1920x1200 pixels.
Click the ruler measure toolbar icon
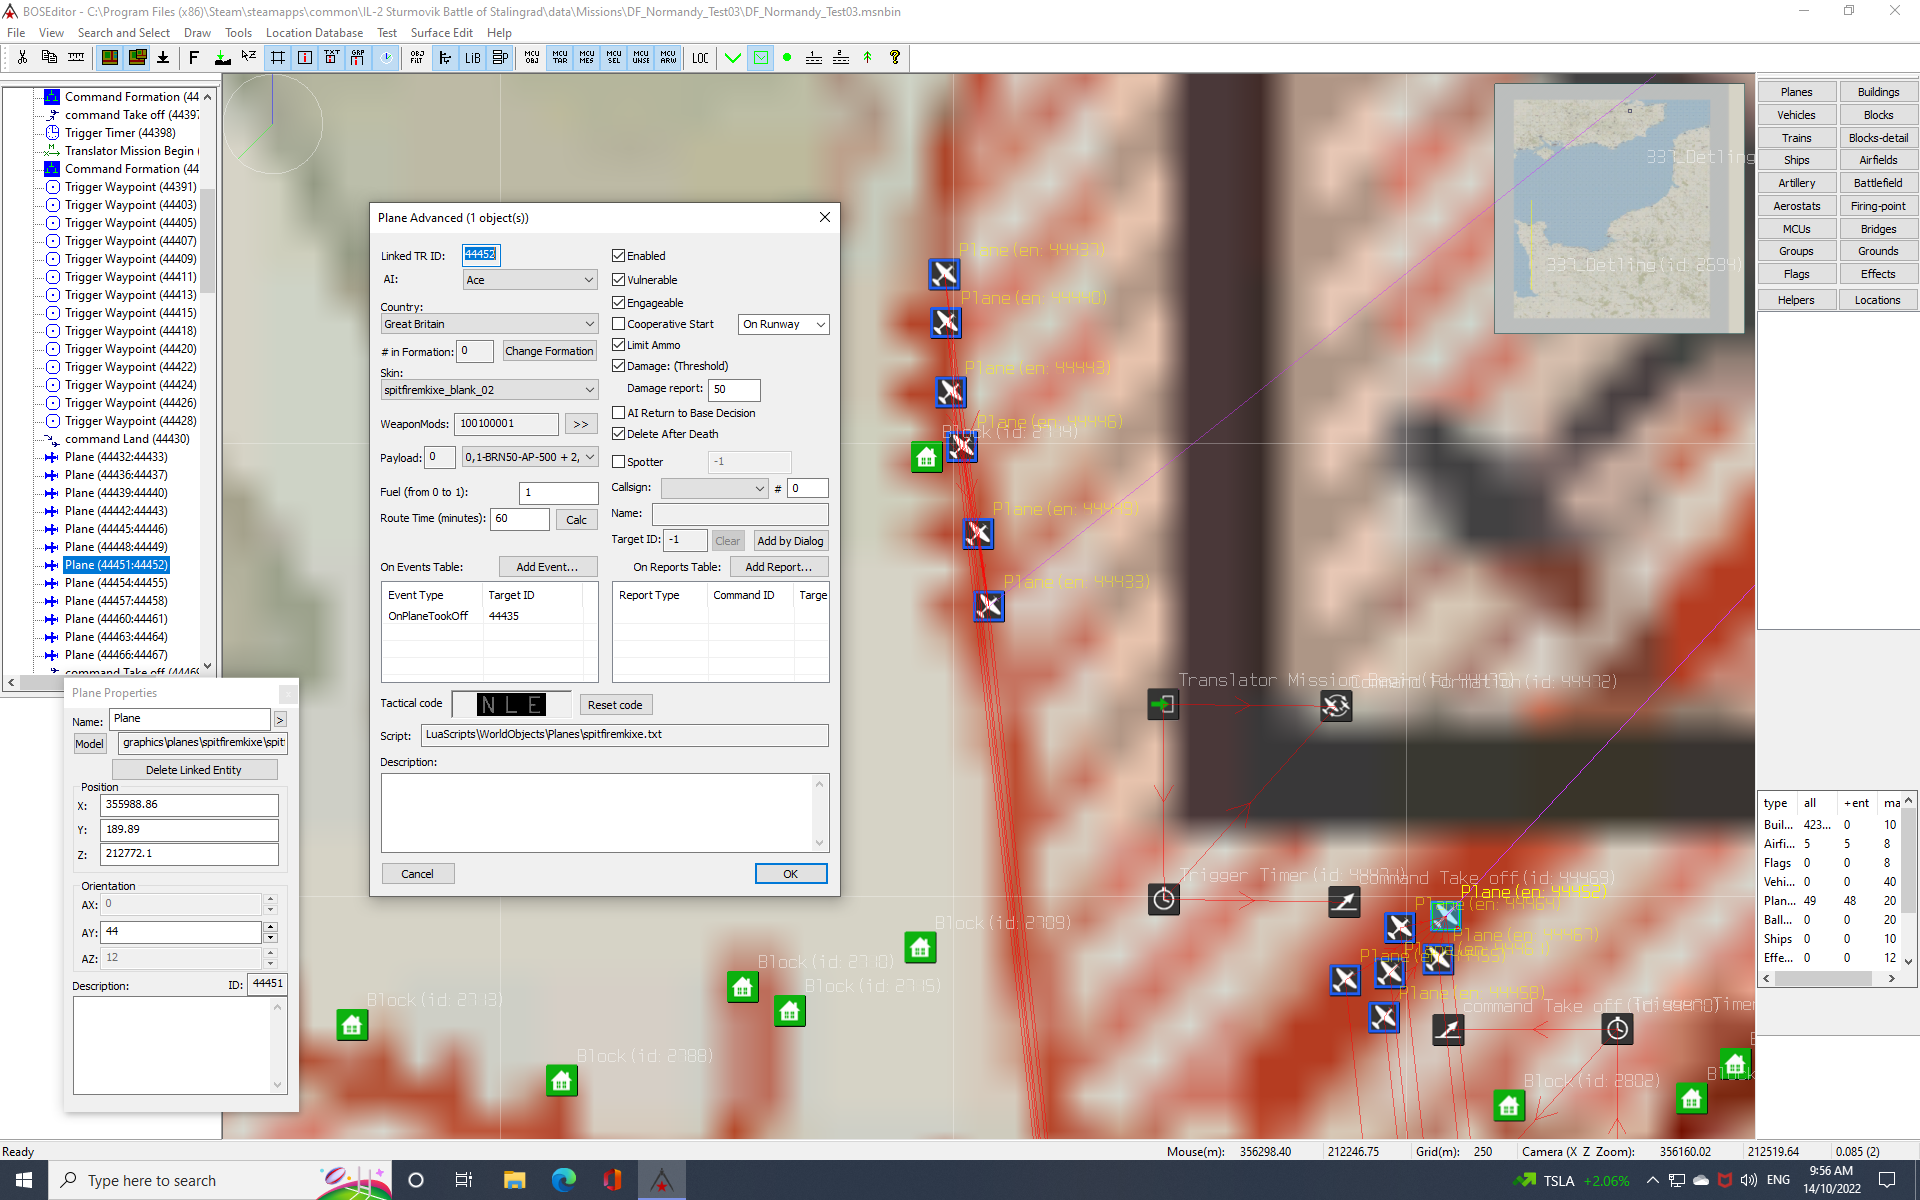[76, 58]
